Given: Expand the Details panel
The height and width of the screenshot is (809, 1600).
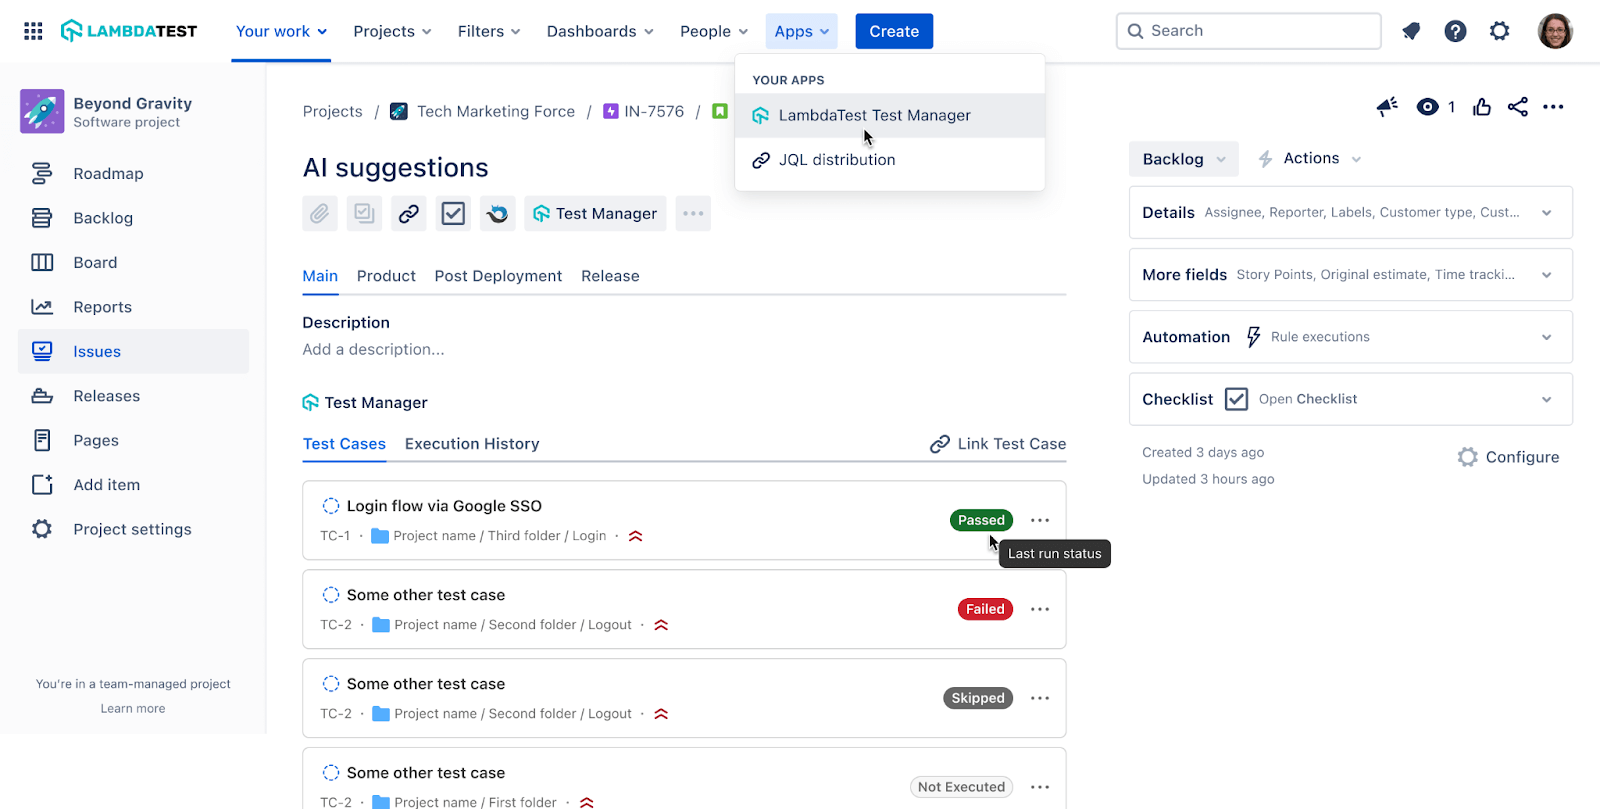Looking at the screenshot, I should [x=1351, y=212].
